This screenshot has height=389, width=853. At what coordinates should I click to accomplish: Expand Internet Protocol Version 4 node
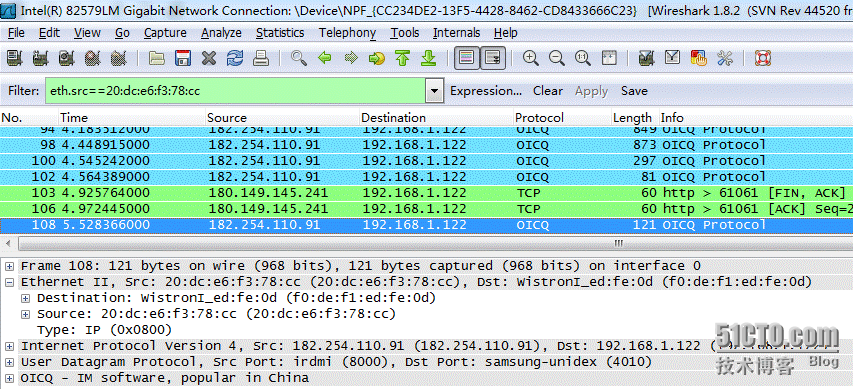click(9, 346)
